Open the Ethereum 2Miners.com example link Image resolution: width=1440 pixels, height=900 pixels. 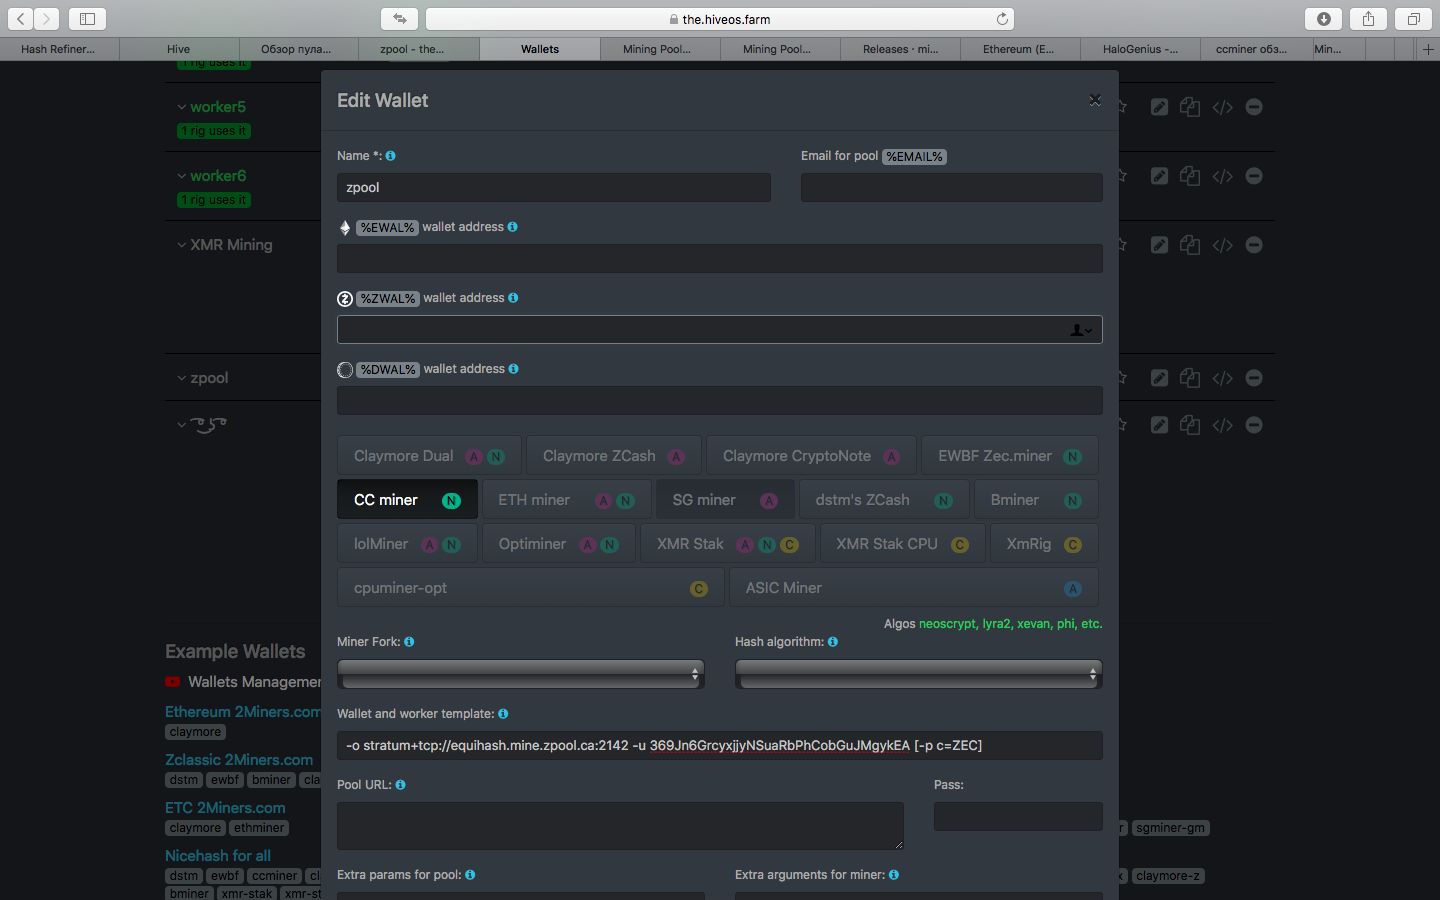[243, 712]
